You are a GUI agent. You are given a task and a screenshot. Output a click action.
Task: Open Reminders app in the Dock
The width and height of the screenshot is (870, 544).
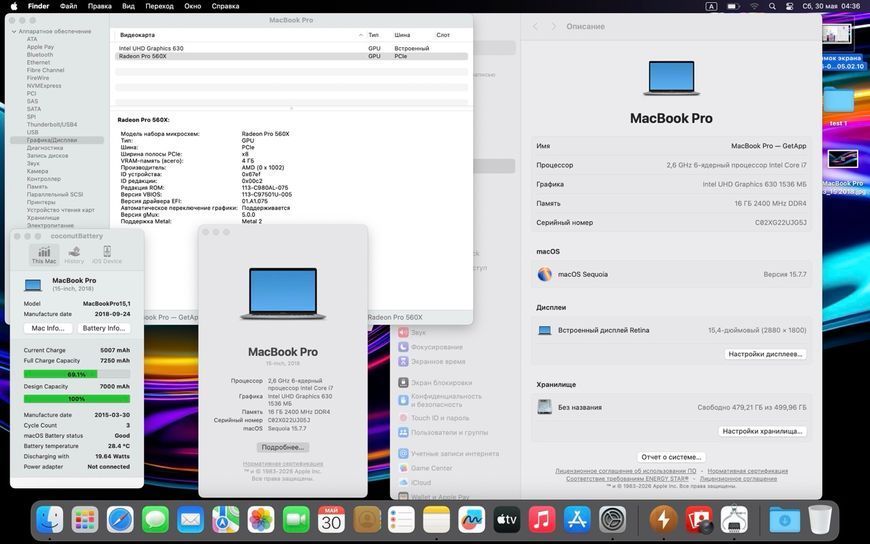point(401,520)
